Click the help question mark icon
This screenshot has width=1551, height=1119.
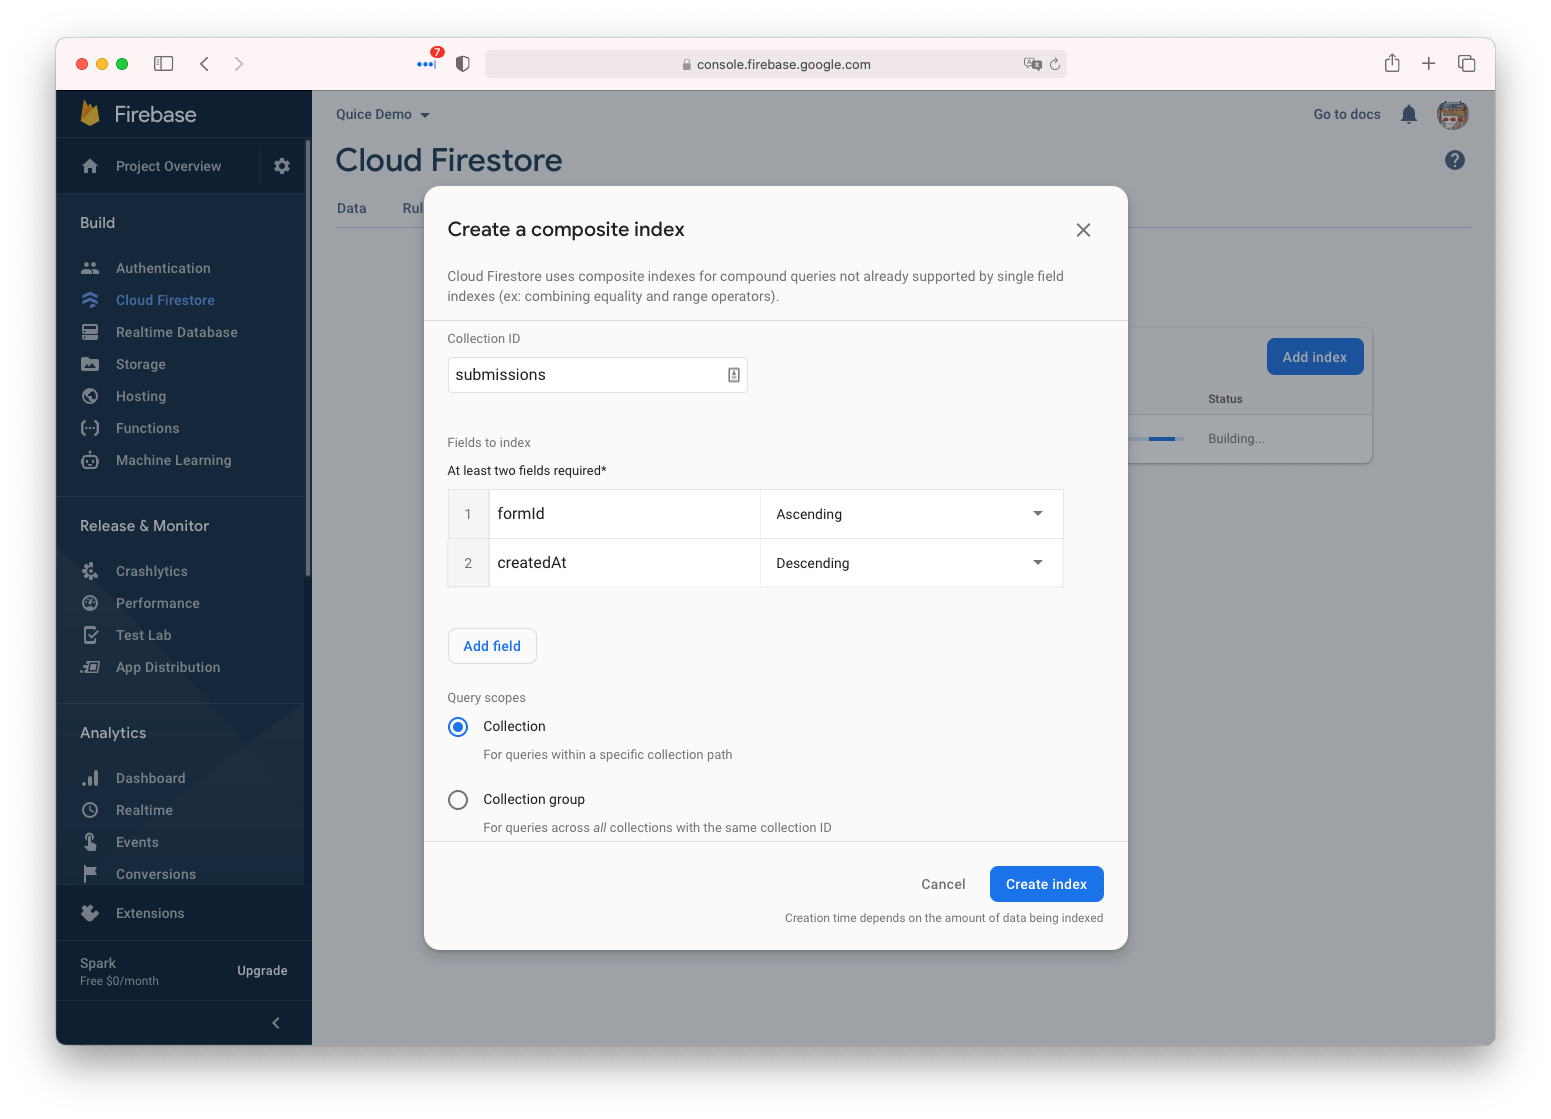1455,160
